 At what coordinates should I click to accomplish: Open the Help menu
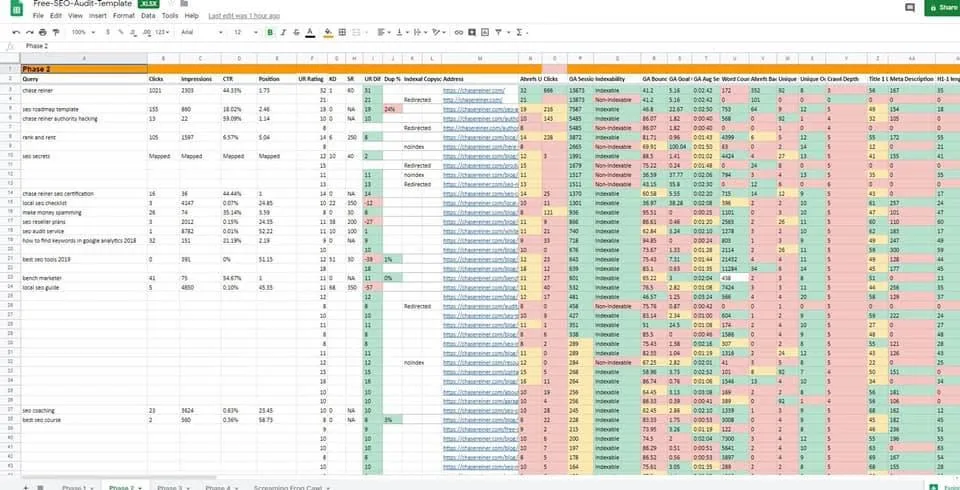coord(192,15)
